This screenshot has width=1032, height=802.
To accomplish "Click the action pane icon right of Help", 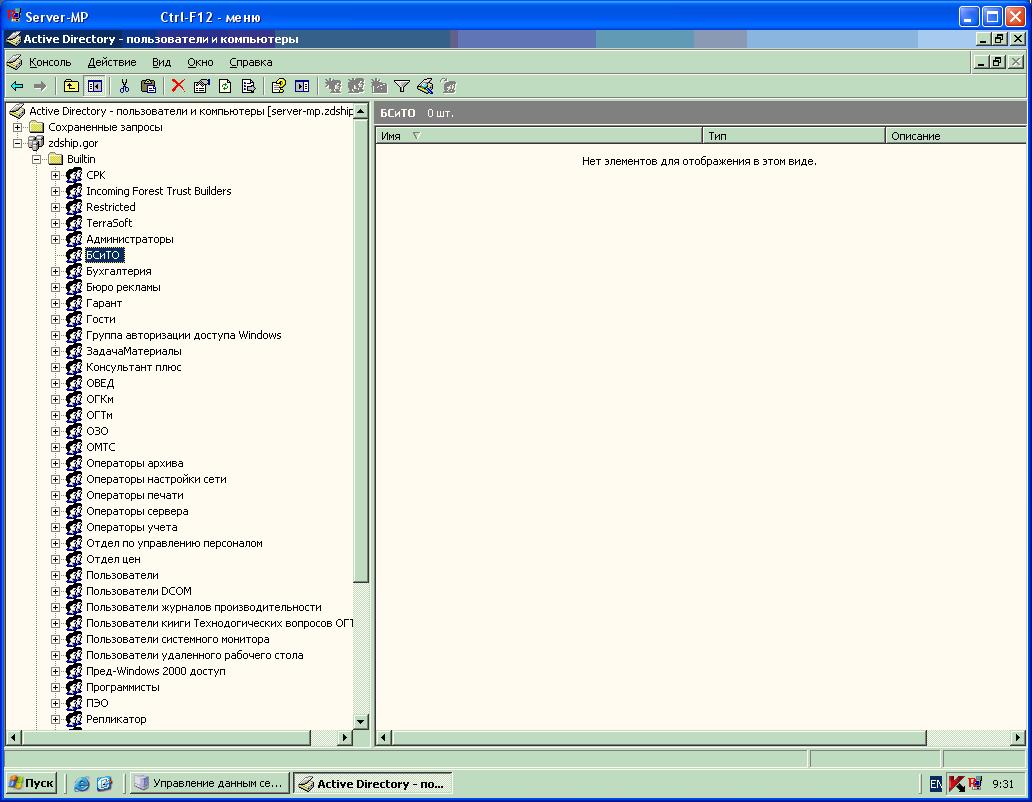I will tap(302, 86).
